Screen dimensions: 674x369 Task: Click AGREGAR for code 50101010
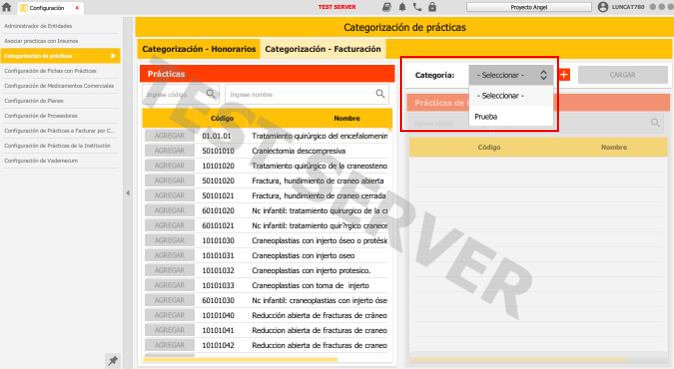click(x=169, y=151)
